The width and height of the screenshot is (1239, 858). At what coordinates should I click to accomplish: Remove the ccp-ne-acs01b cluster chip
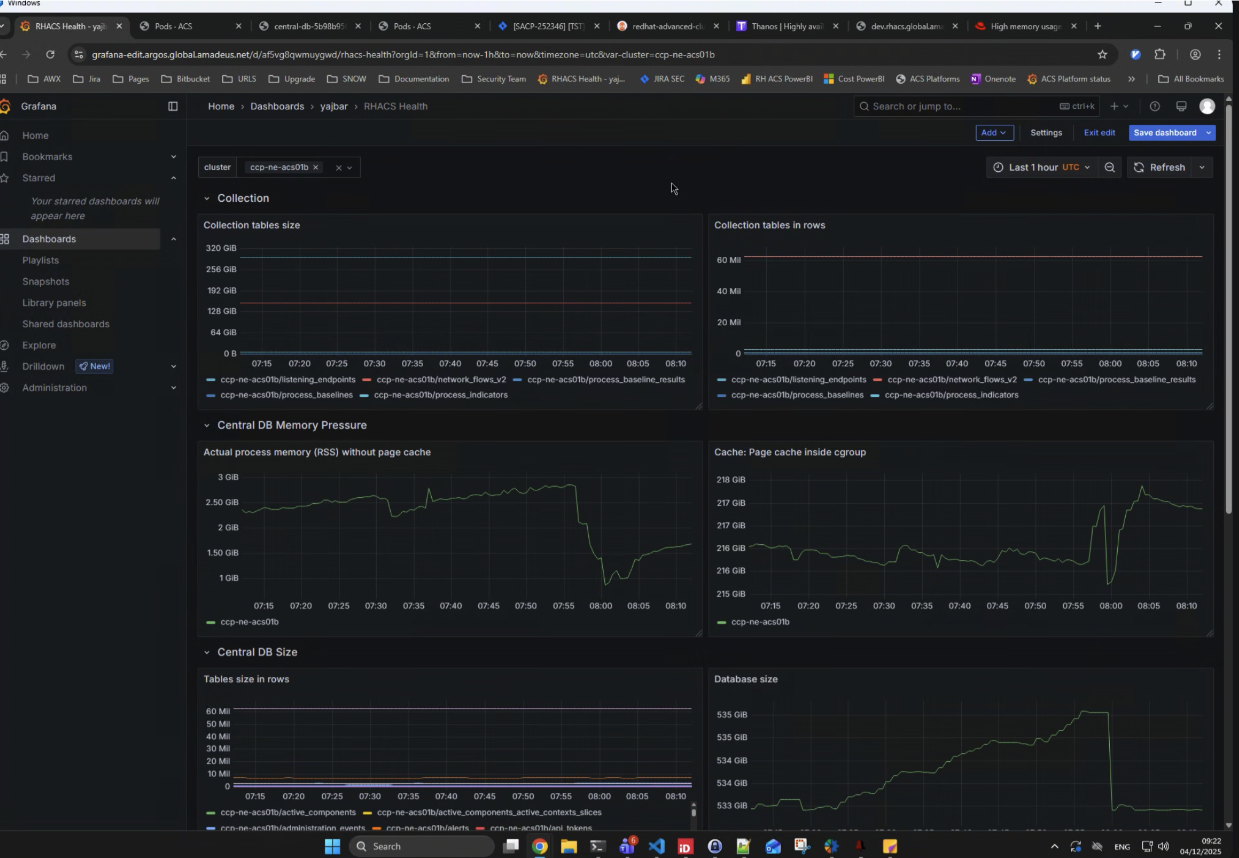click(x=315, y=168)
